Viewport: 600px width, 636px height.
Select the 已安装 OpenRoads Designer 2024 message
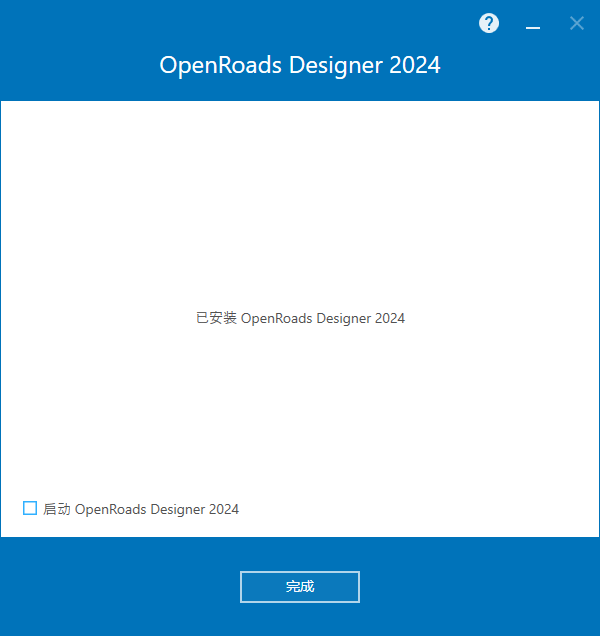300,318
